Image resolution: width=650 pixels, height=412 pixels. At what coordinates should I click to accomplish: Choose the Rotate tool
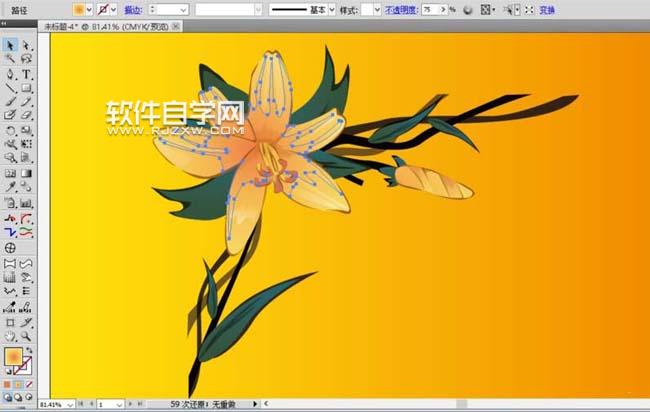[10, 131]
